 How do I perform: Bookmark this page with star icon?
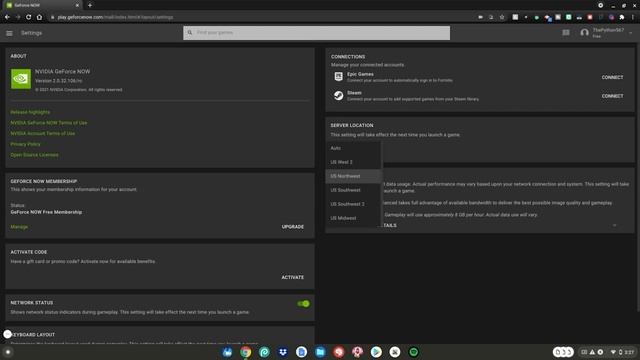coord(502,17)
